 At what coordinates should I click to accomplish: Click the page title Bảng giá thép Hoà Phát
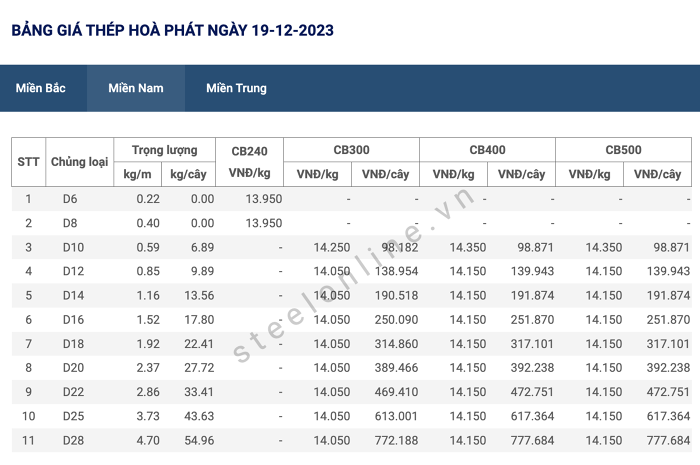point(172,30)
